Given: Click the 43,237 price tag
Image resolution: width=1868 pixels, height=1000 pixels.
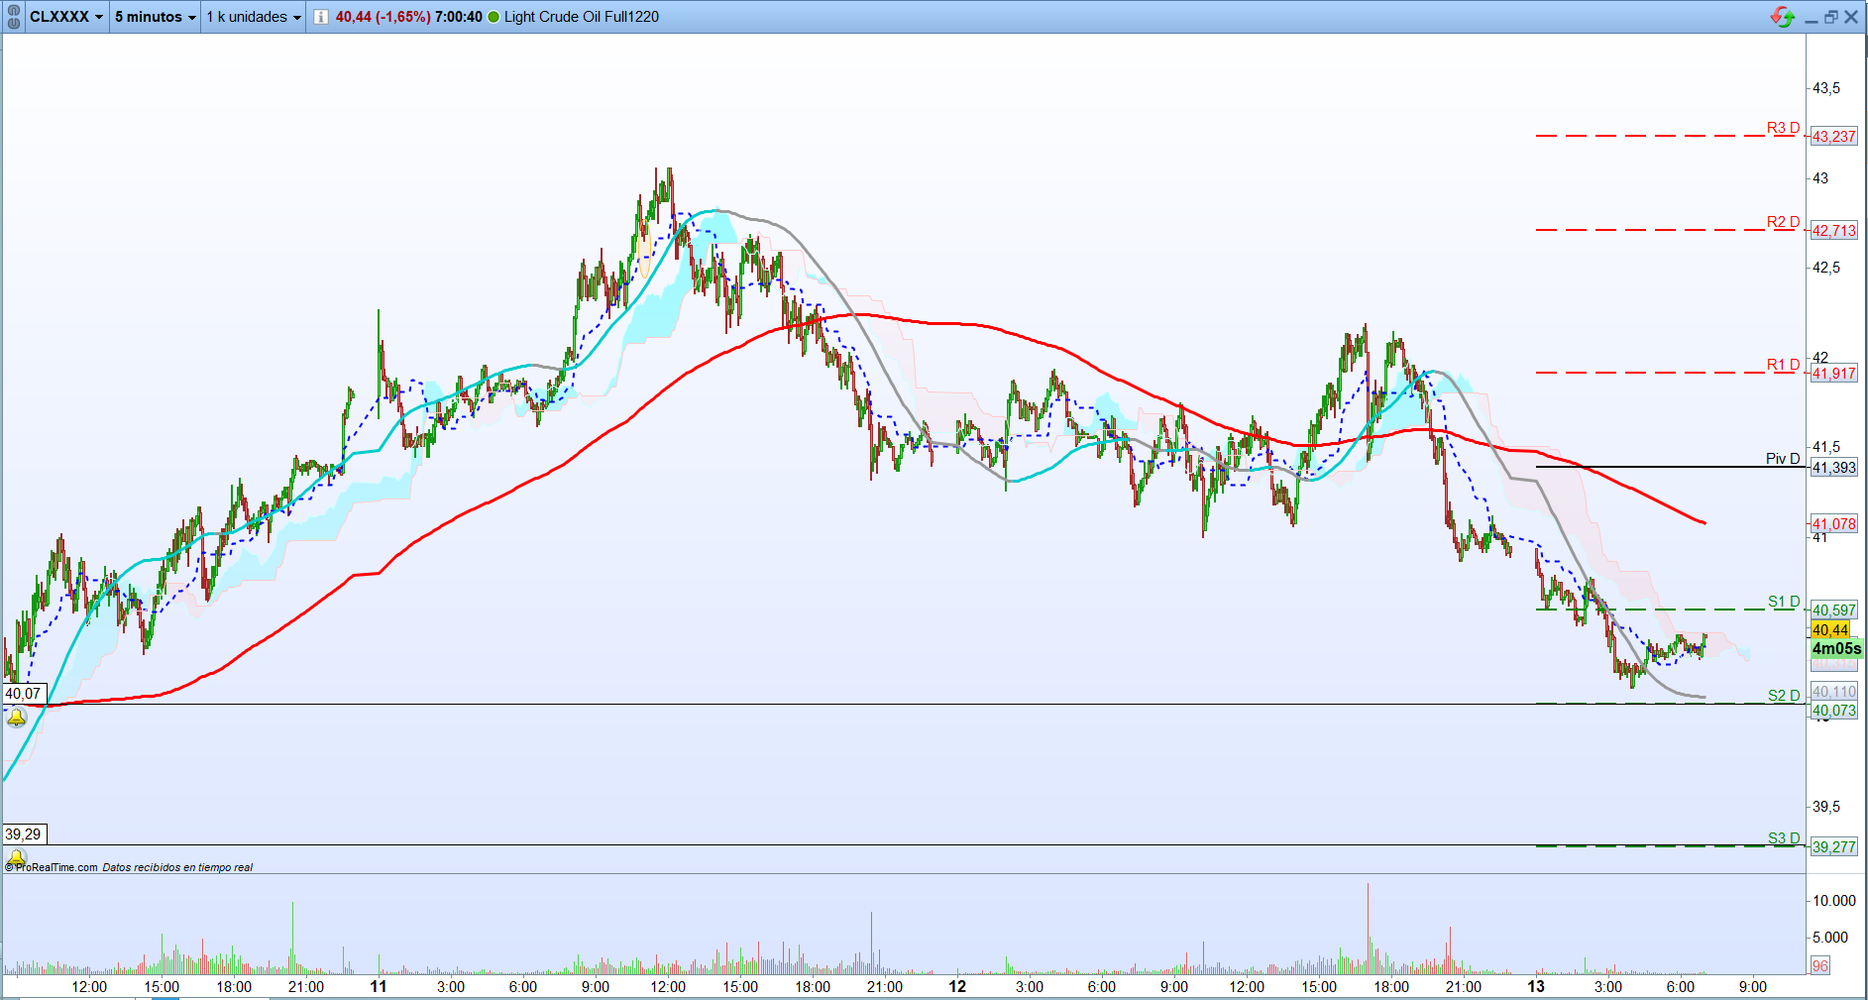Looking at the screenshot, I should pos(1834,136).
